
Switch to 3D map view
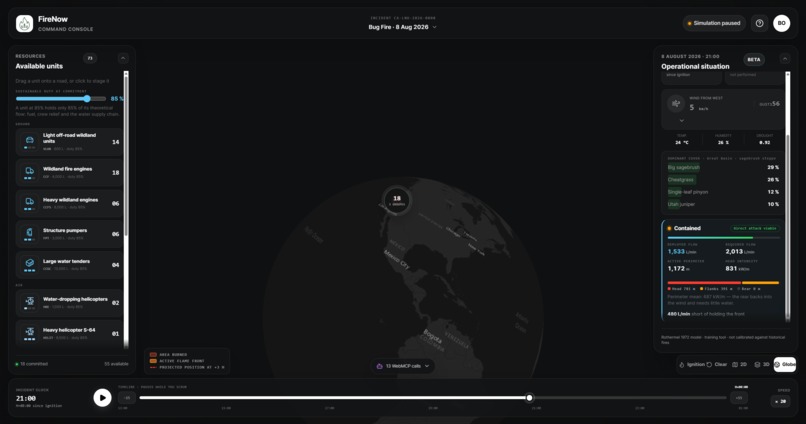762,364
